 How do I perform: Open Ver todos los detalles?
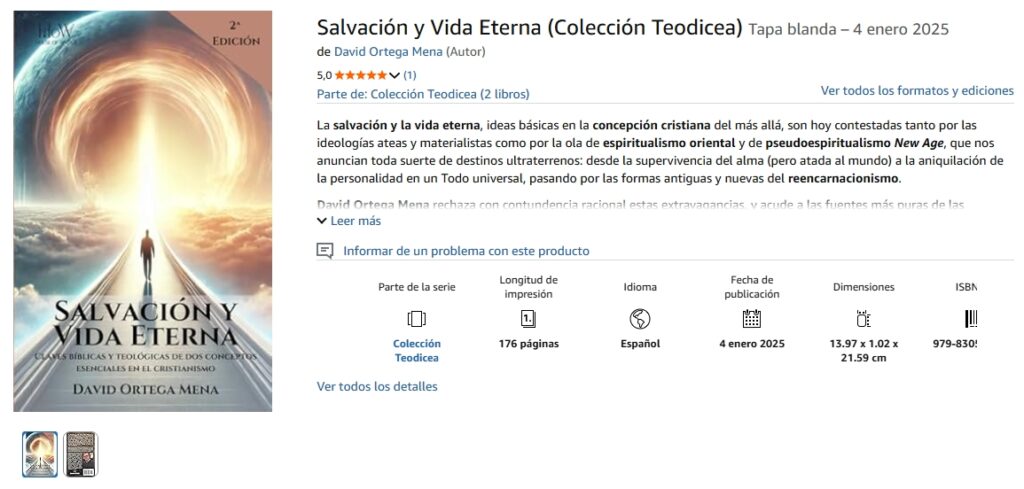[377, 386]
